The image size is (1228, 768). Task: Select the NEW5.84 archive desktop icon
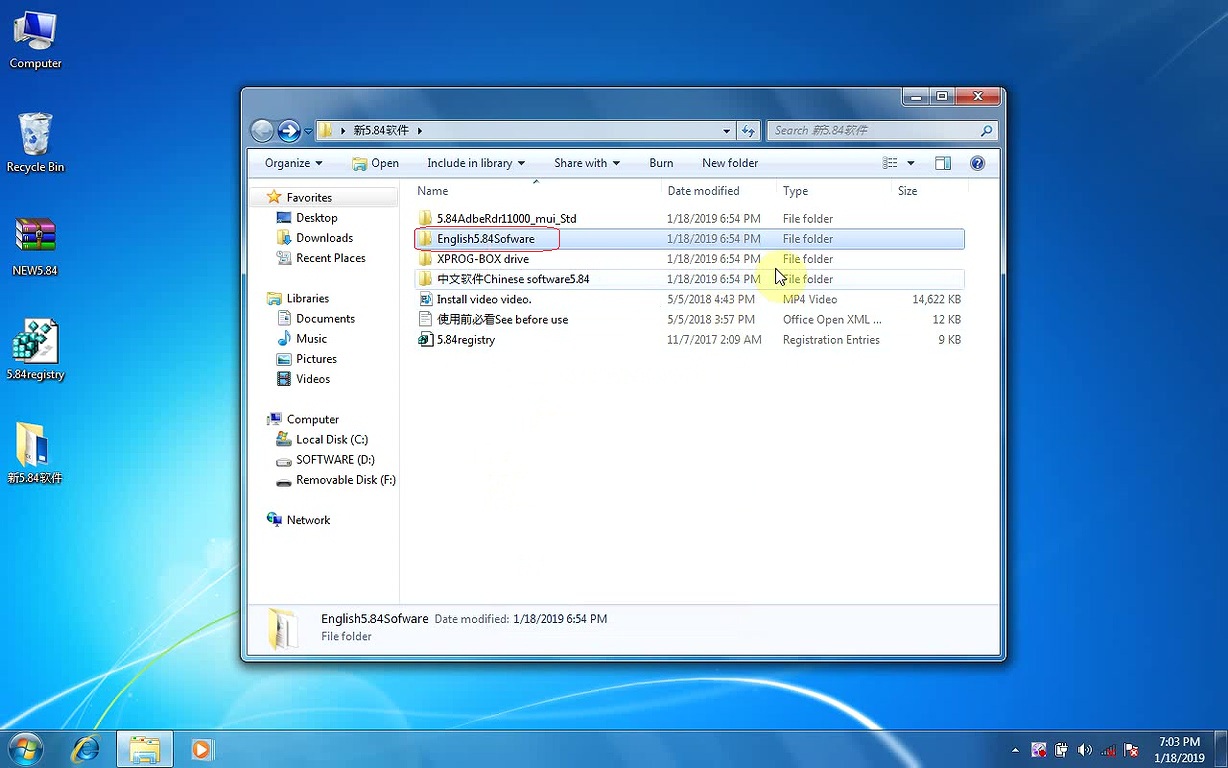pyautogui.click(x=35, y=247)
